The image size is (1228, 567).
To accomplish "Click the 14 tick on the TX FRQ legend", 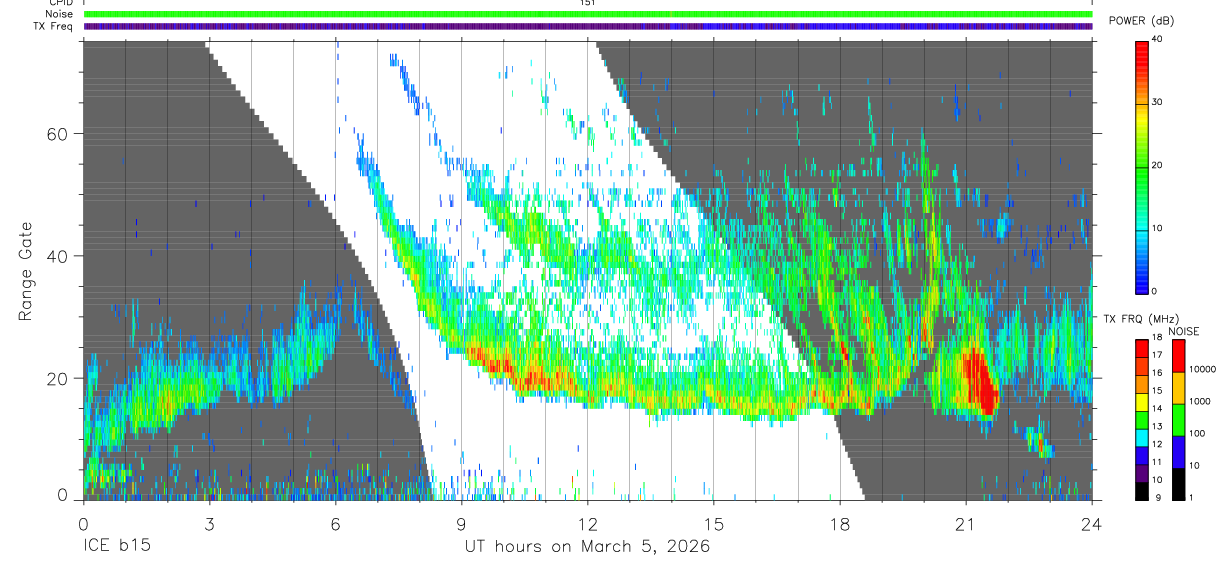I will tap(1158, 409).
